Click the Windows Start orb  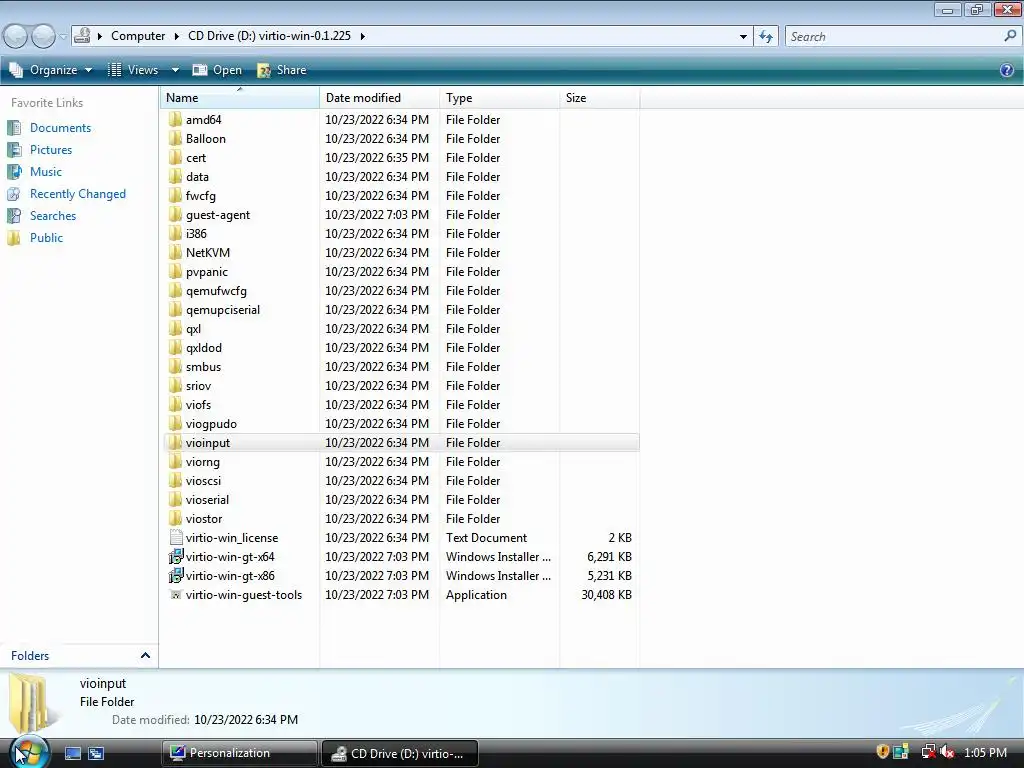28,752
